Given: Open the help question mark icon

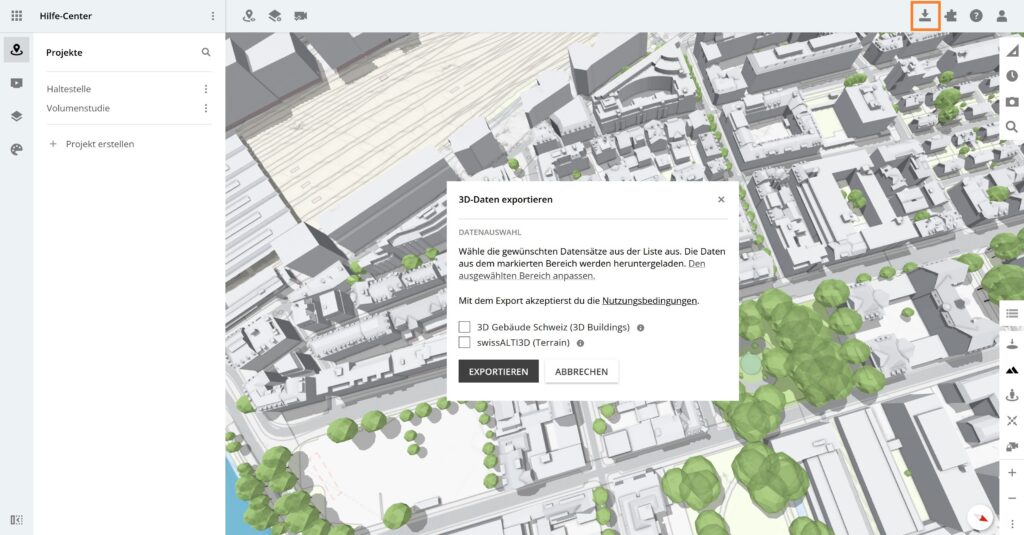Looking at the screenshot, I should click(976, 16).
